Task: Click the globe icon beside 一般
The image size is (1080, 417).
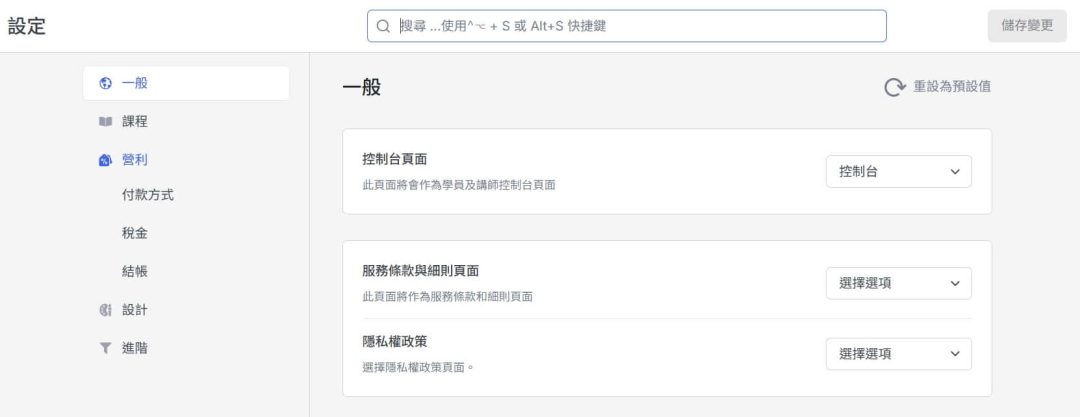Action: coord(105,83)
